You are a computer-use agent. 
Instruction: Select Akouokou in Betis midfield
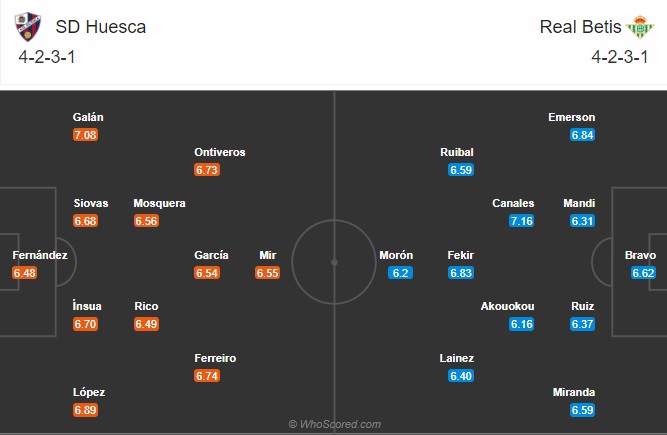[x=507, y=306]
